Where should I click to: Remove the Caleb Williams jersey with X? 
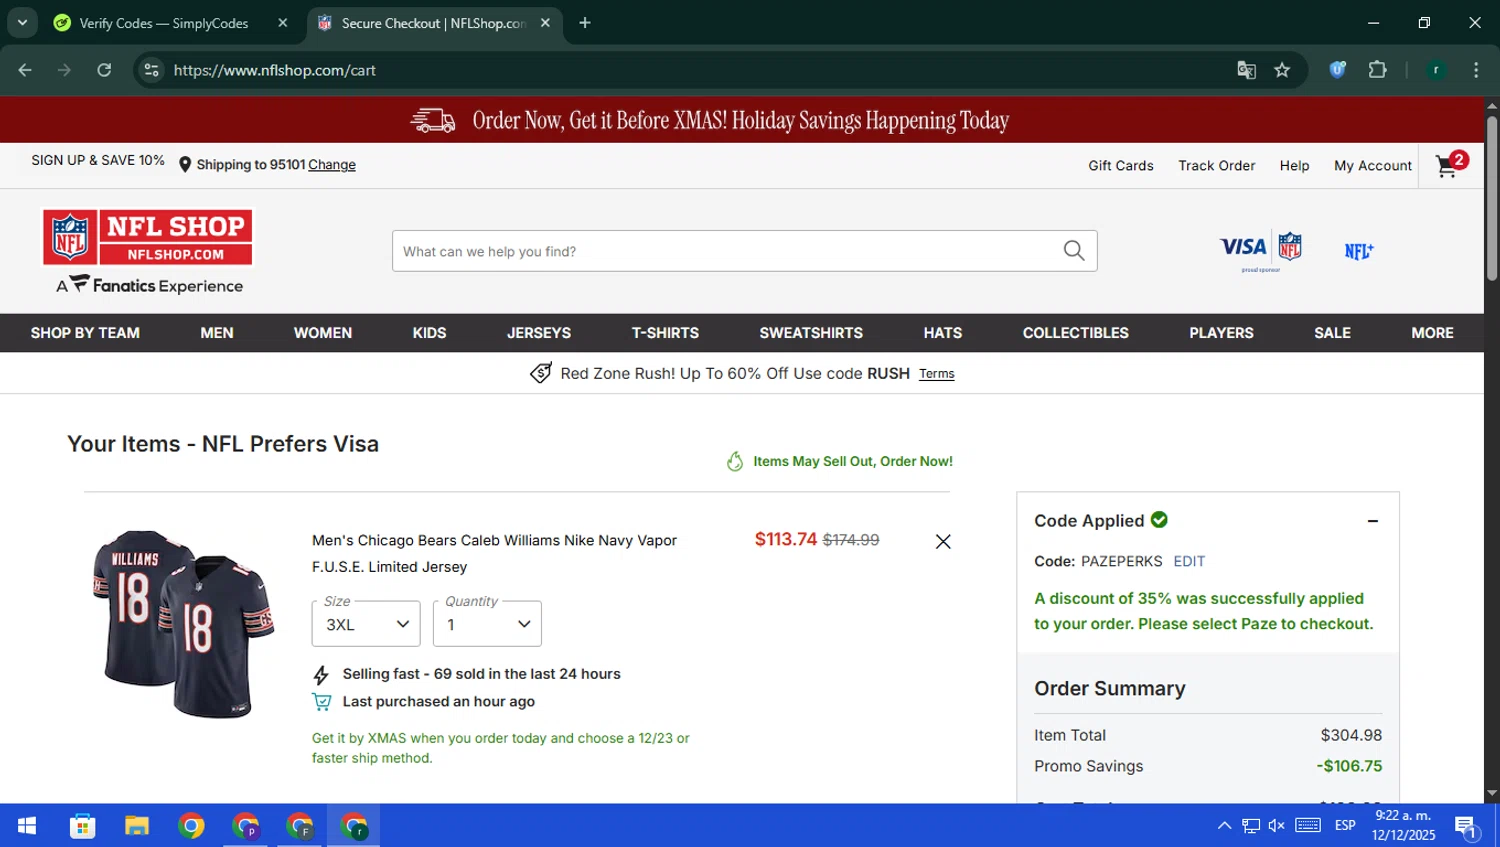[943, 542]
